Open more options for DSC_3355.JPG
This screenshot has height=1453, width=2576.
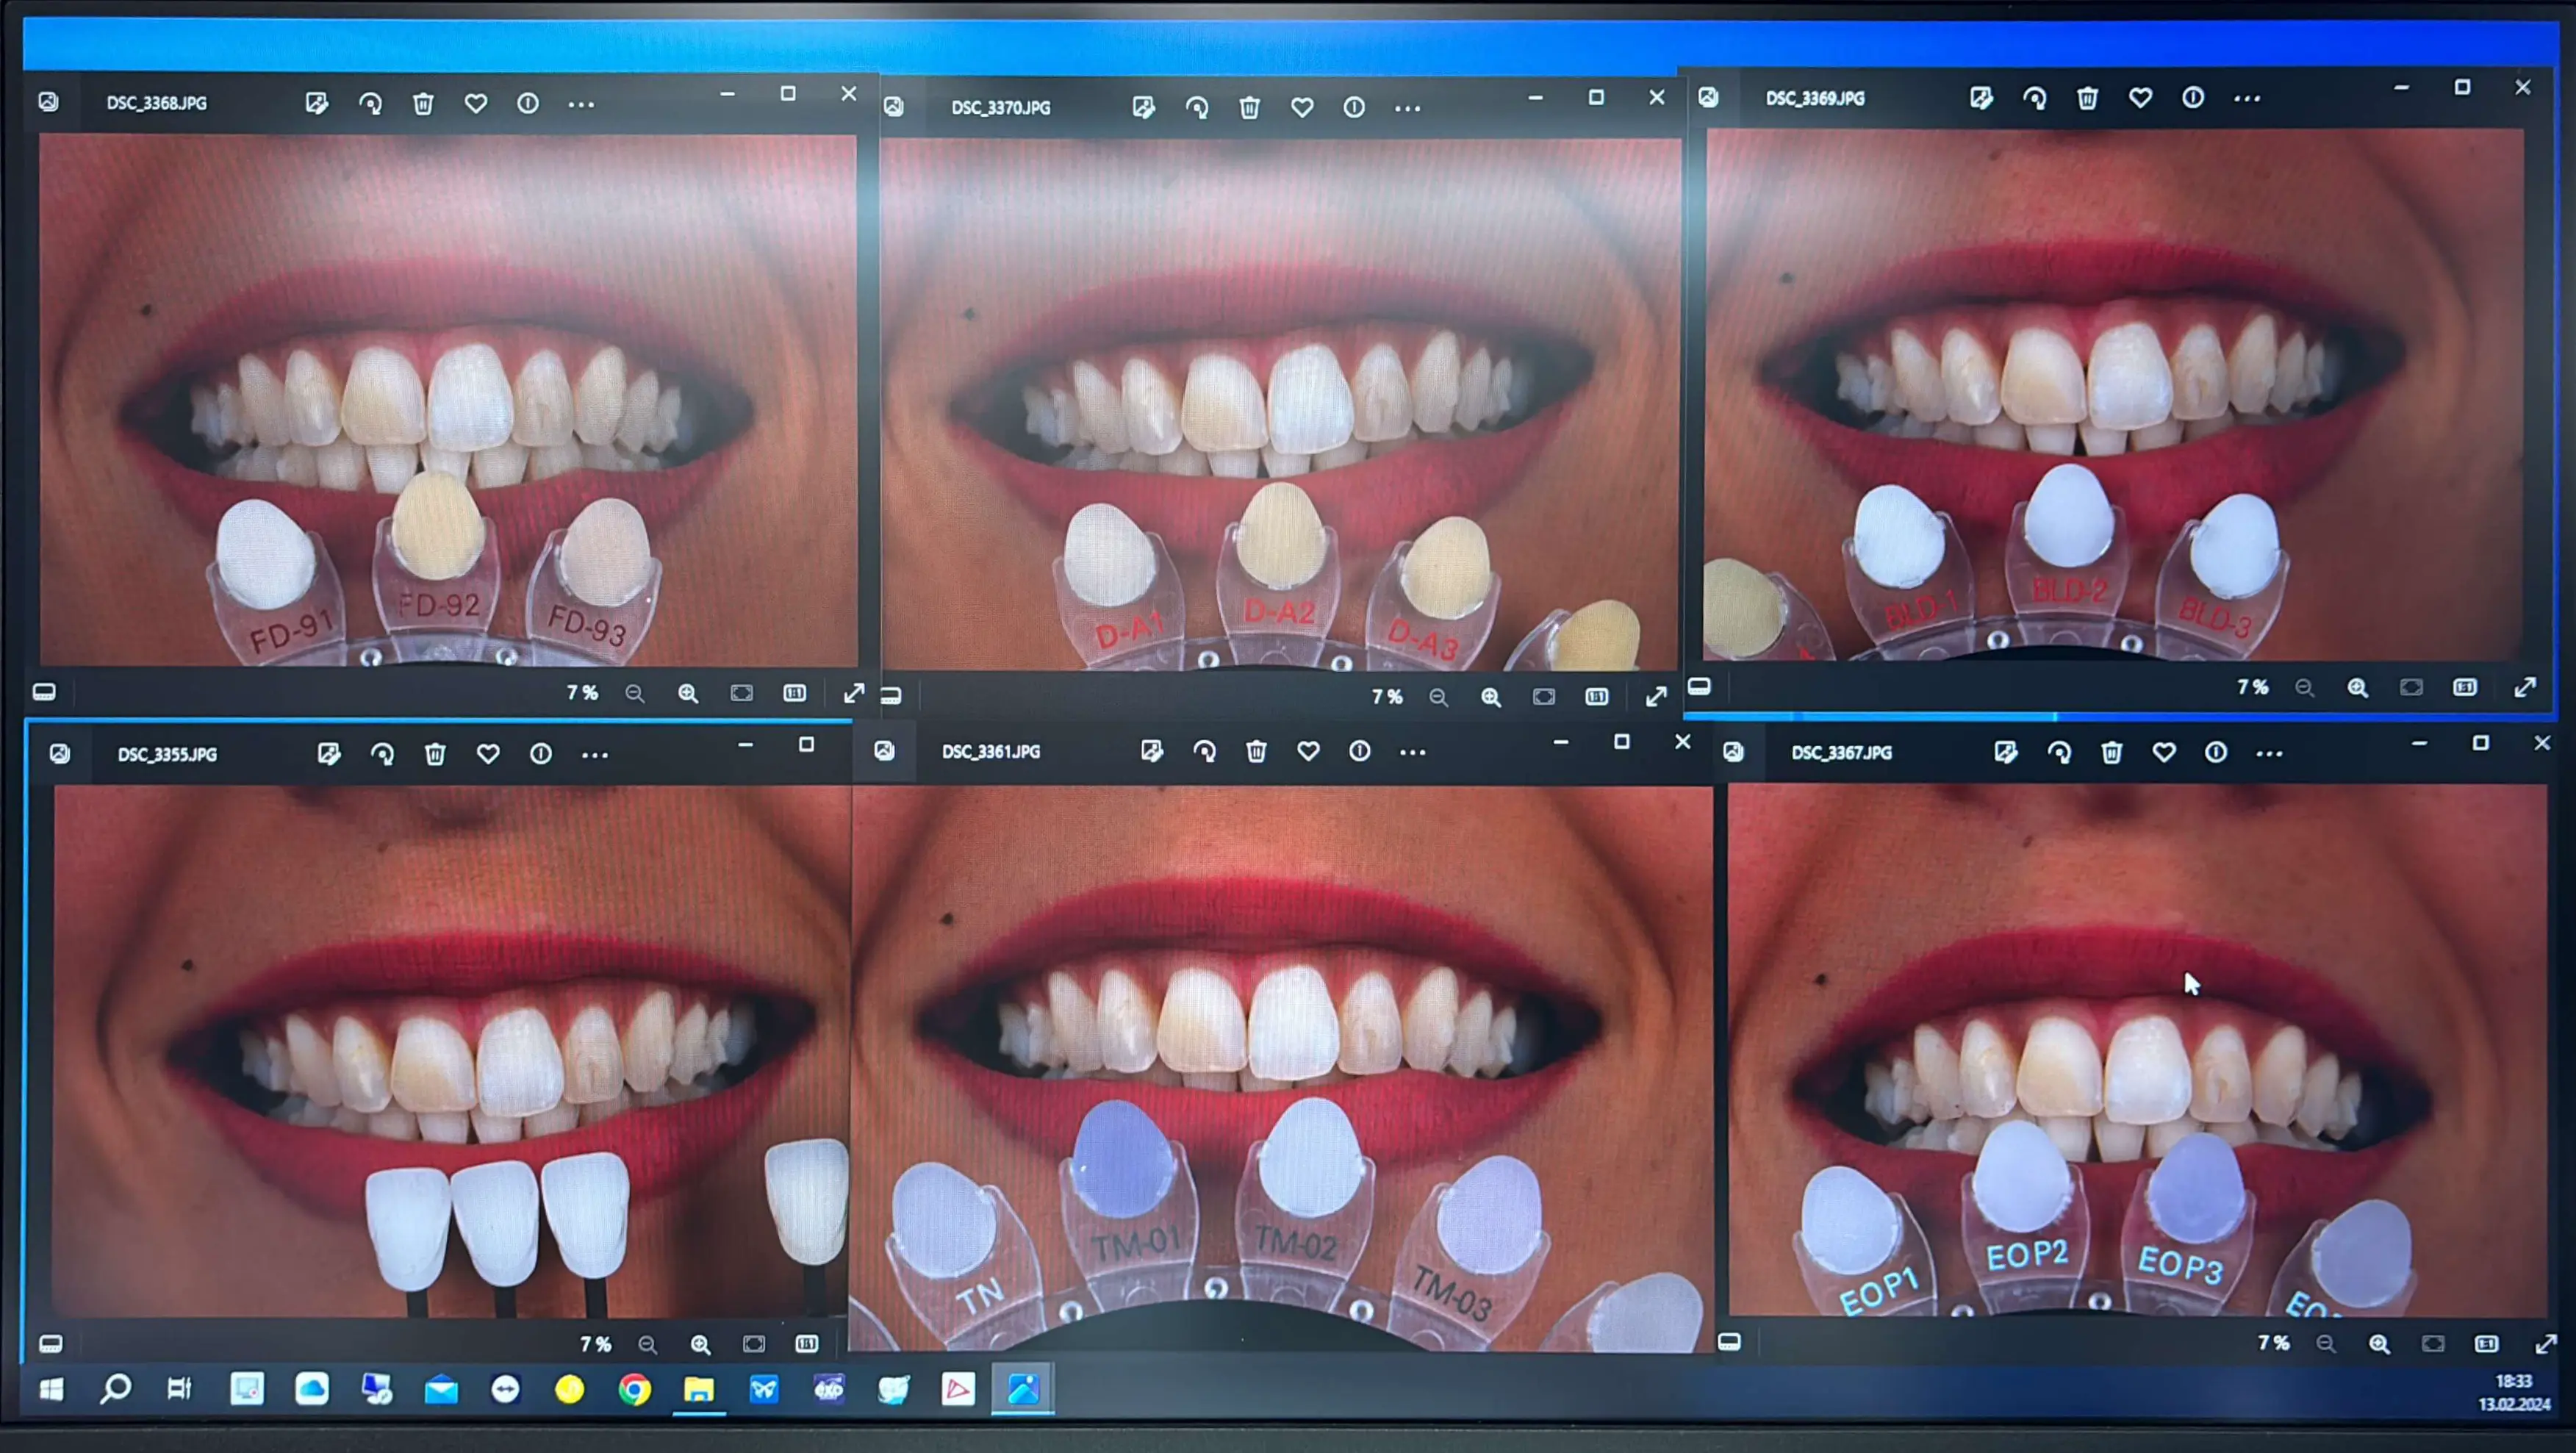[x=595, y=755]
